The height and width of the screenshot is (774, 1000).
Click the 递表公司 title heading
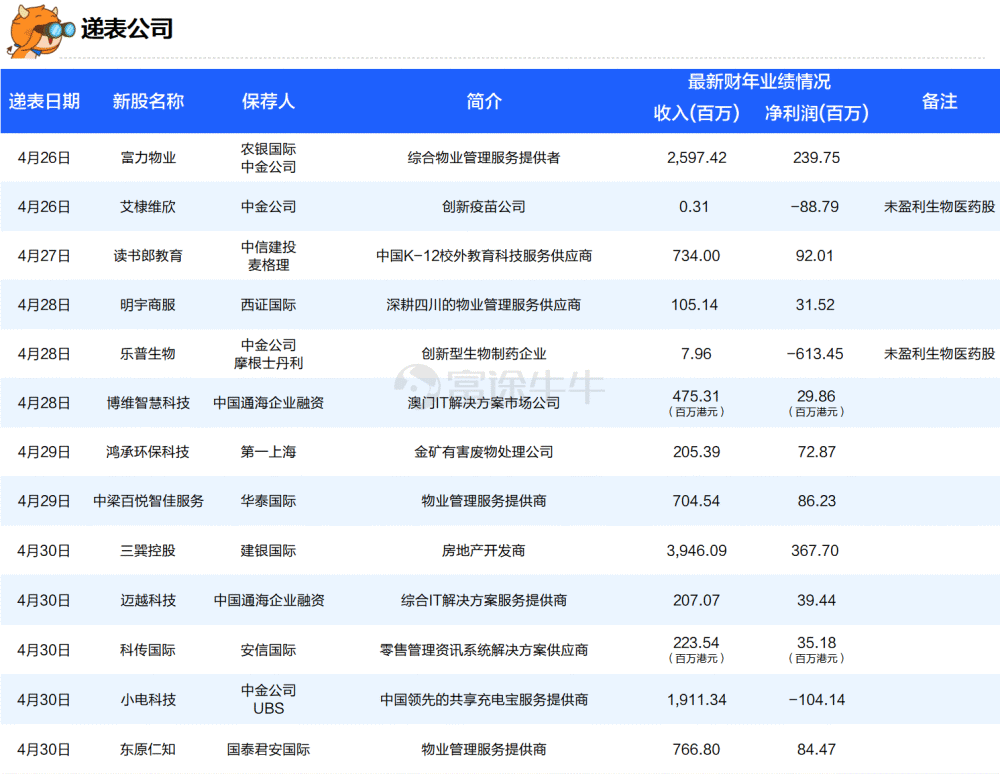(127, 29)
